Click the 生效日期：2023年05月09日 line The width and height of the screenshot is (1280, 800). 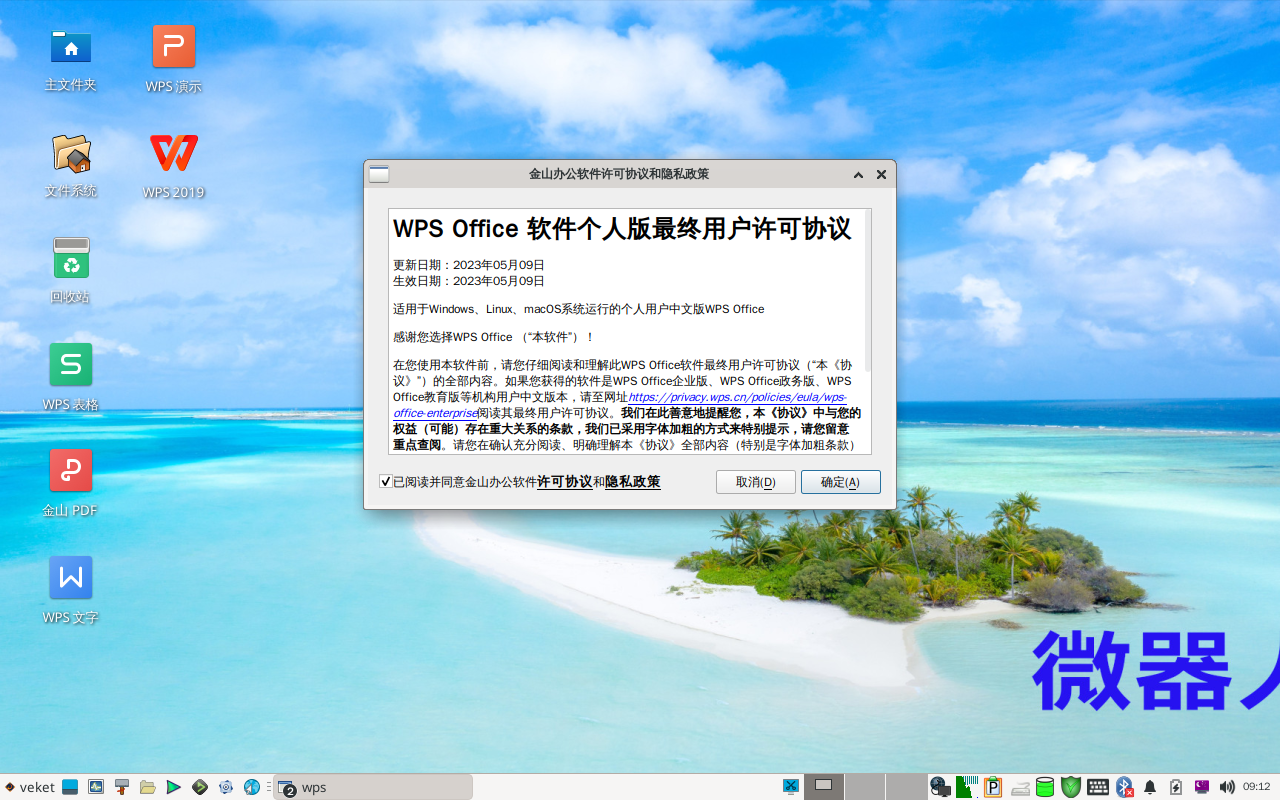469,281
